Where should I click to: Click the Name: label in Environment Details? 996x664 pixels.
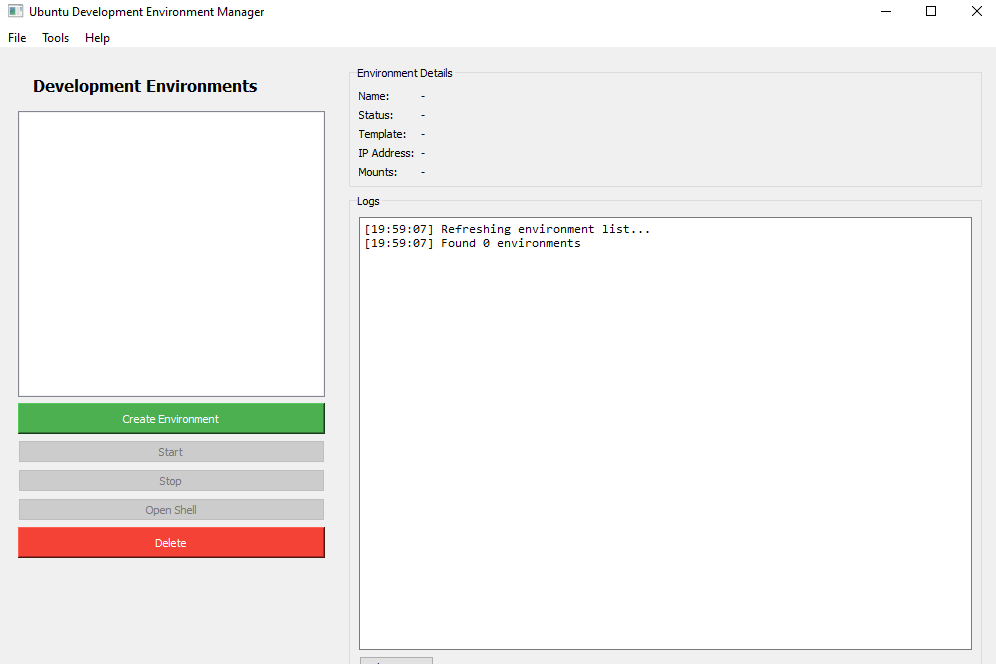[374, 97]
